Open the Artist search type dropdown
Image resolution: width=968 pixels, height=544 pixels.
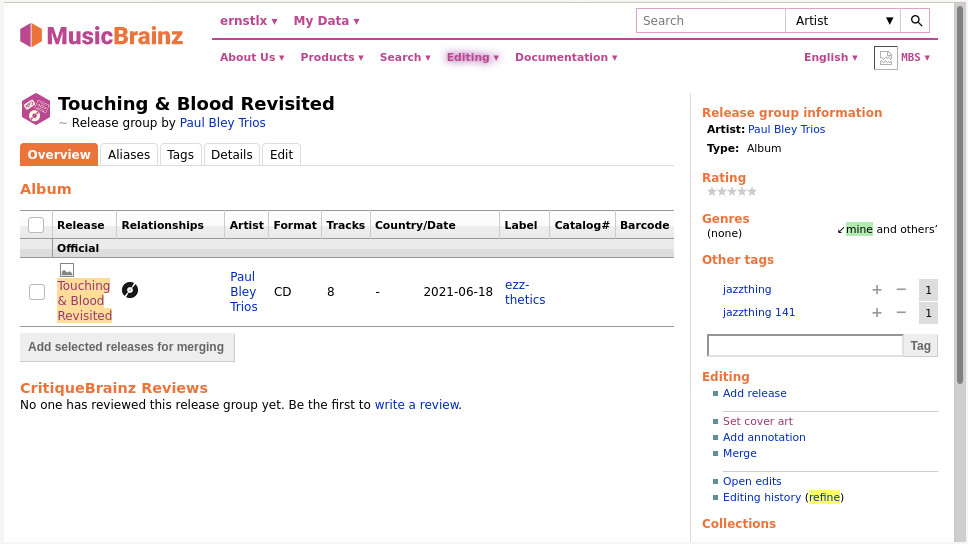[x=843, y=20]
